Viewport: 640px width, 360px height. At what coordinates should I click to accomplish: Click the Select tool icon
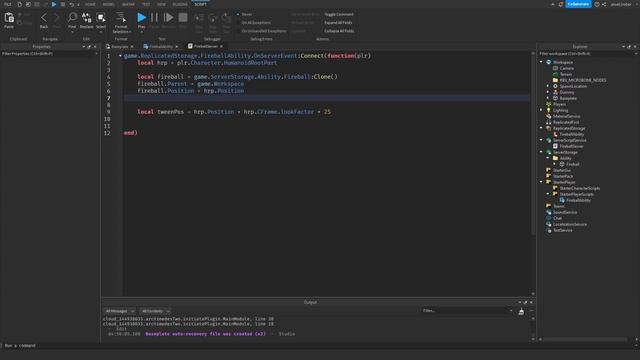(101, 17)
